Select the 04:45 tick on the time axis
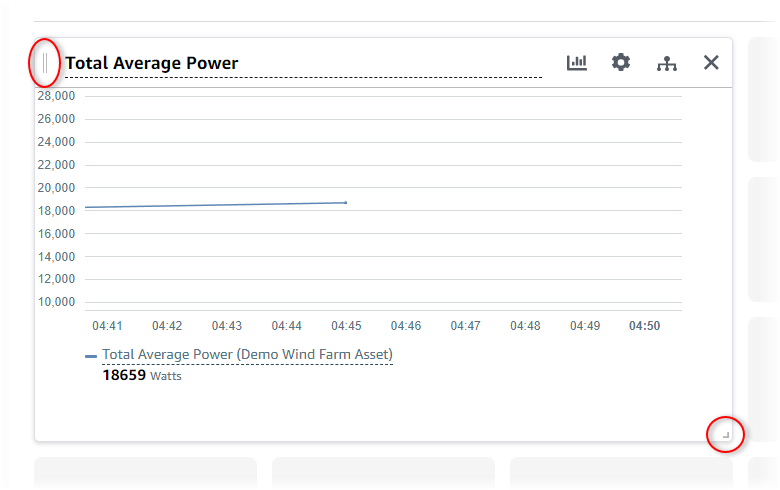780x490 pixels. tap(346, 326)
